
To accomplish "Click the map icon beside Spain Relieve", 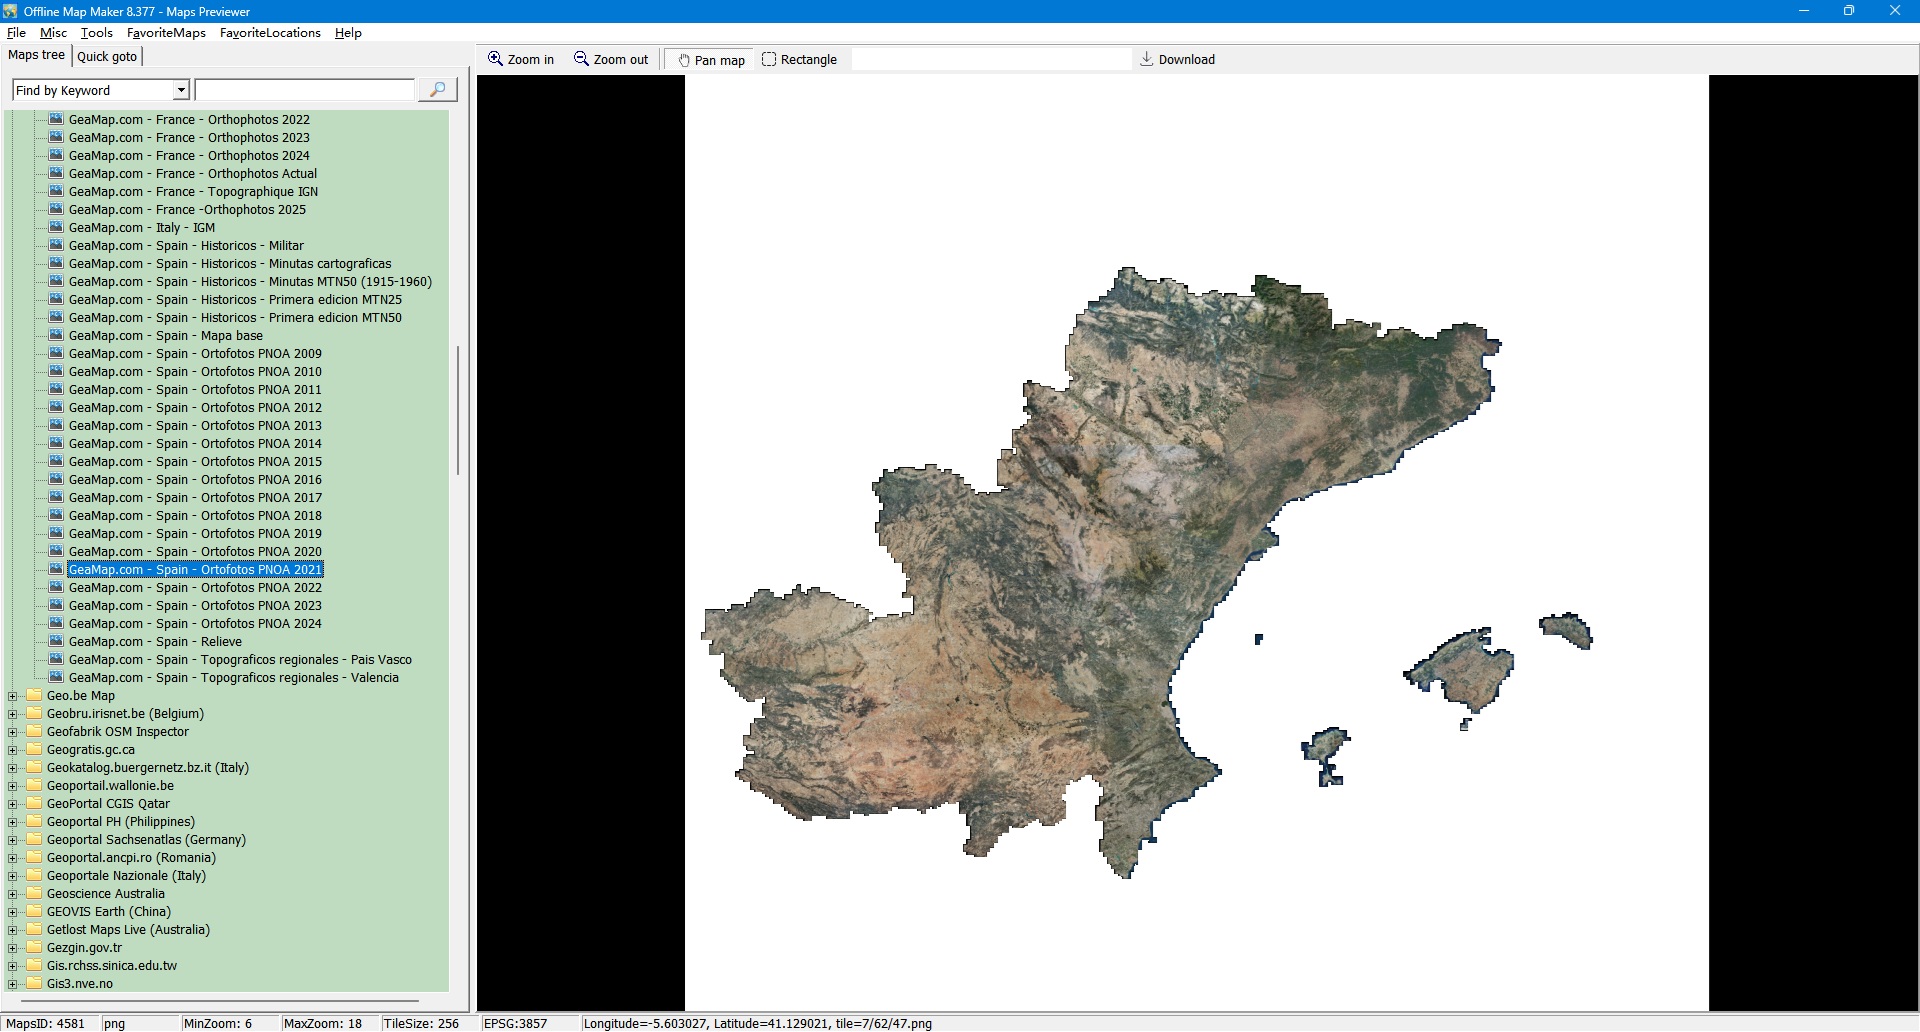I will [56, 641].
